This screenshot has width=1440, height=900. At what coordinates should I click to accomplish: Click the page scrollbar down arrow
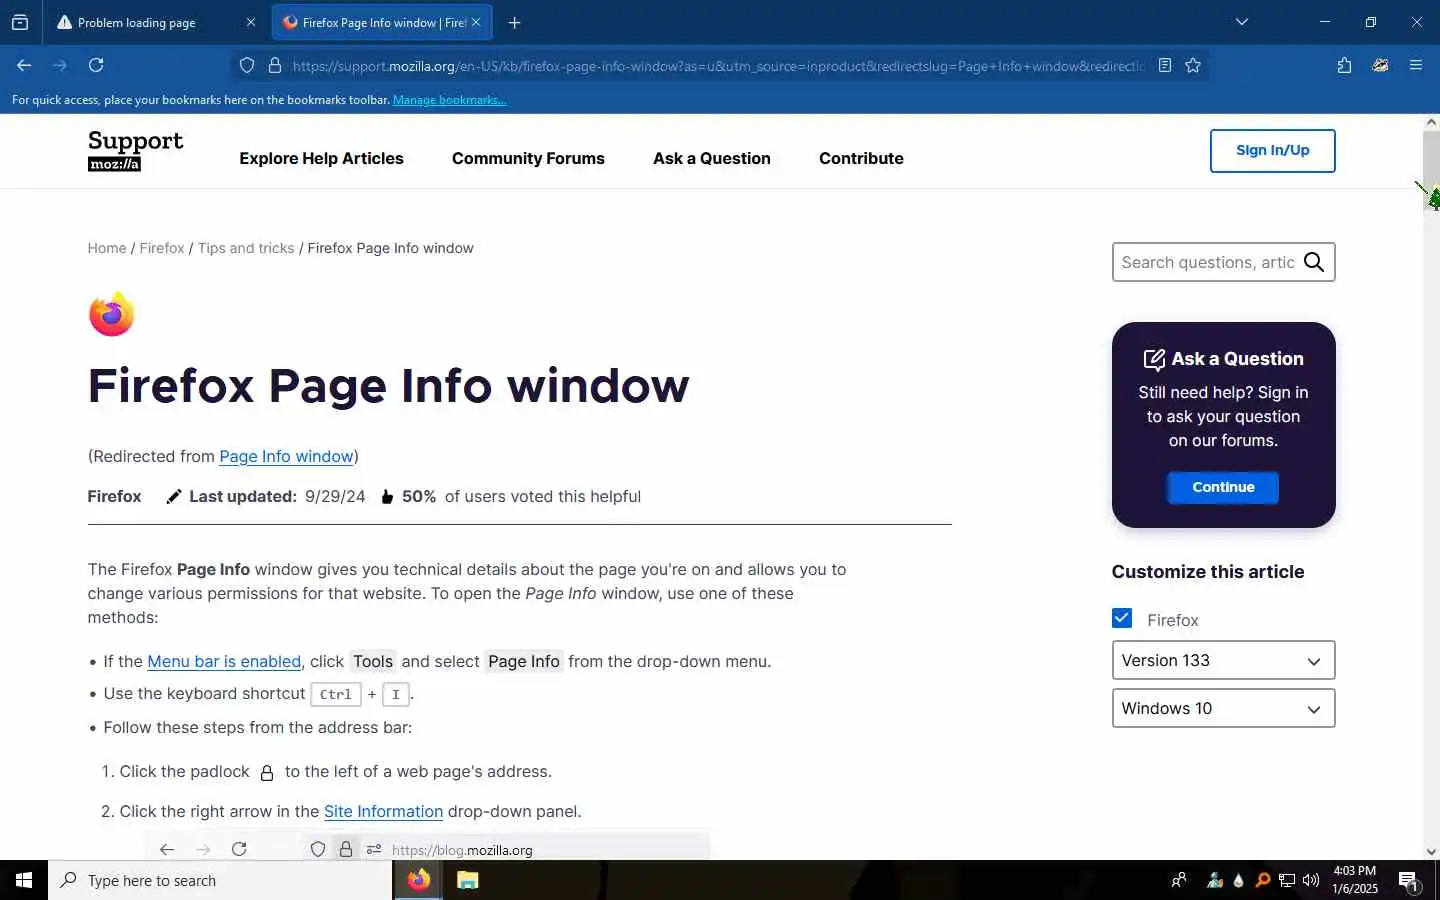point(1431,851)
